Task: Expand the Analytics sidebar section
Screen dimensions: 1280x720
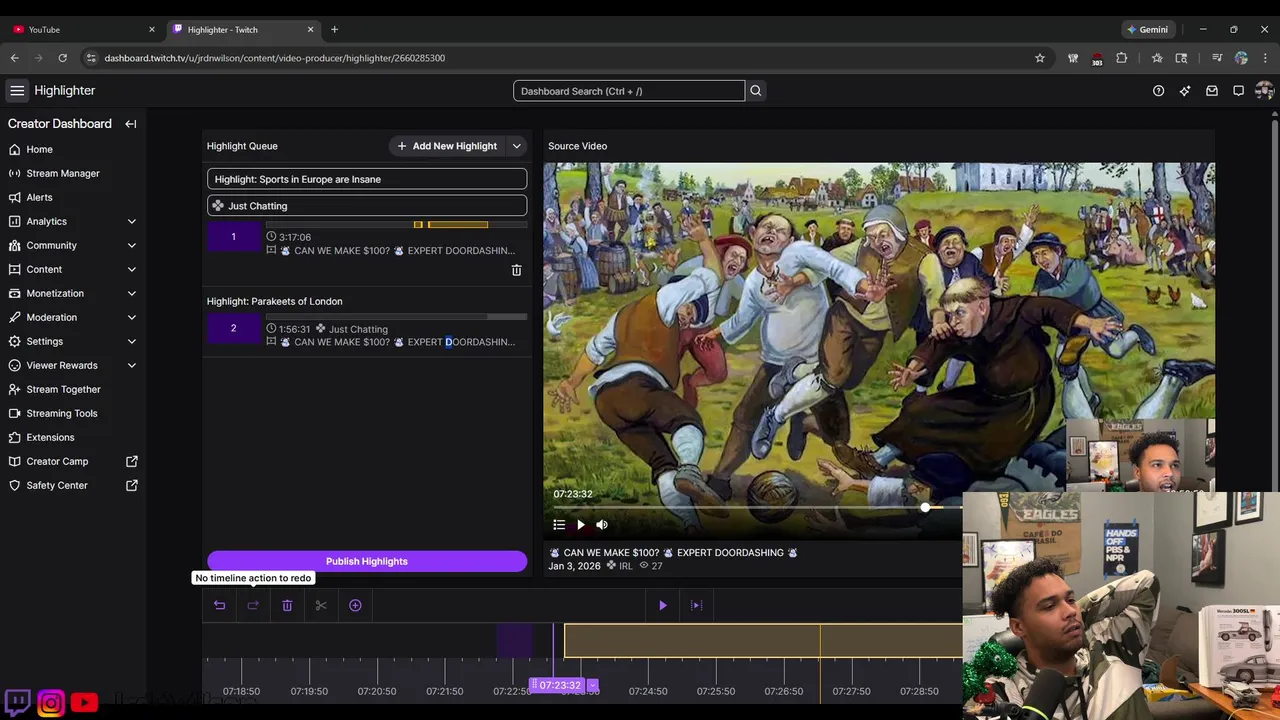Action: tap(132, 221)
